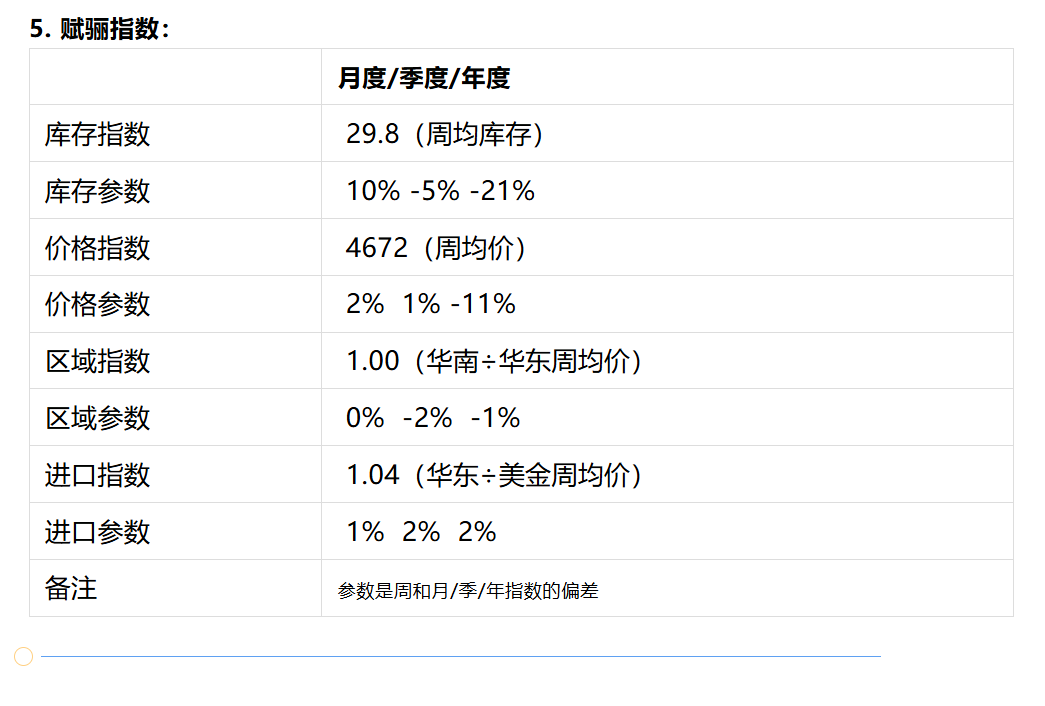
Task: Click the blue horizontal divider line
Action: [461, 656]
